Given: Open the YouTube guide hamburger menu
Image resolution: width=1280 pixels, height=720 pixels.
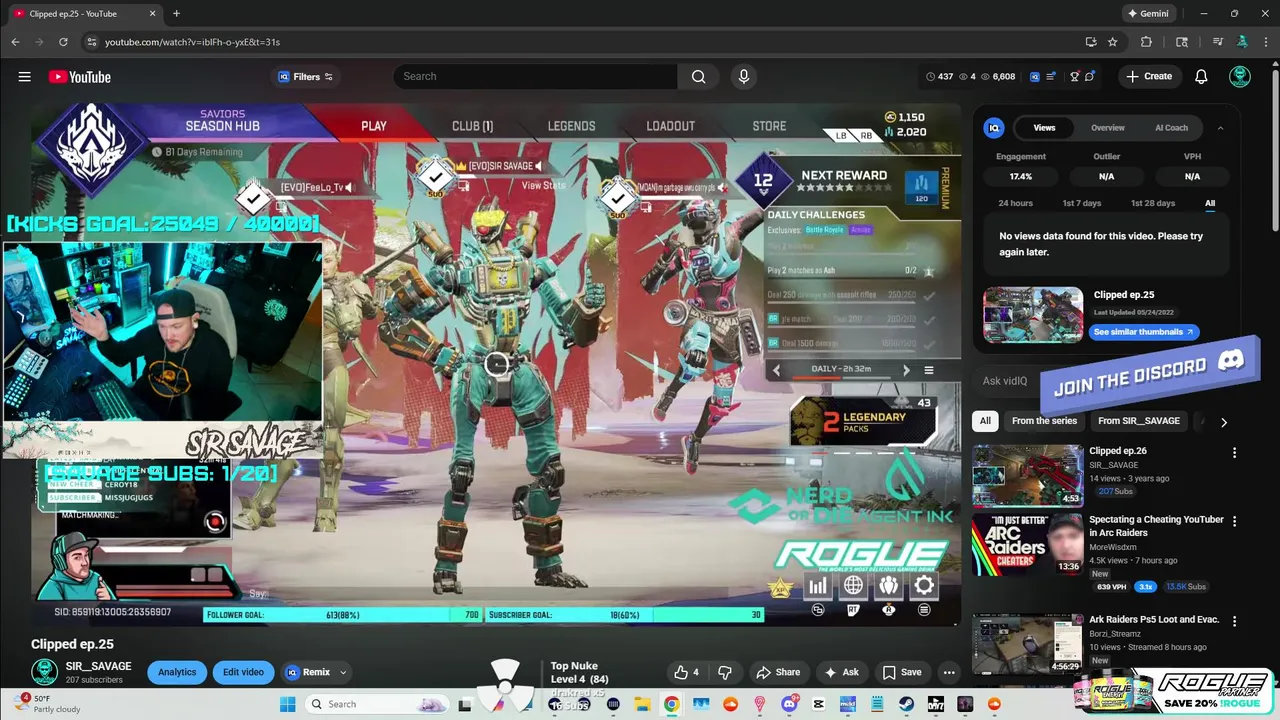Looking at the screenshot, I should [x=24, y=77].
